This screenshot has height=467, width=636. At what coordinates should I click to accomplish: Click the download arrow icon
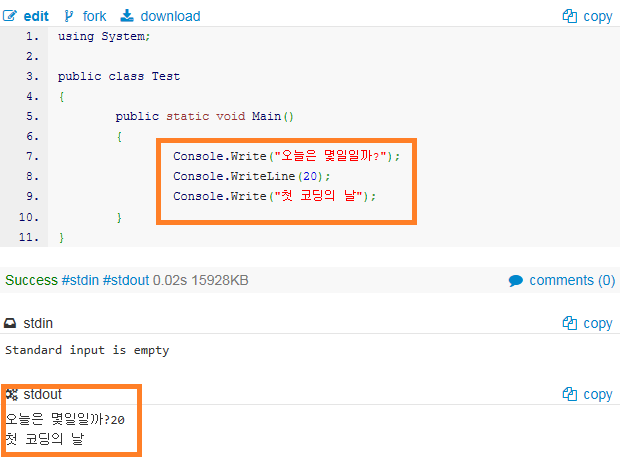[x=127, y=16]
